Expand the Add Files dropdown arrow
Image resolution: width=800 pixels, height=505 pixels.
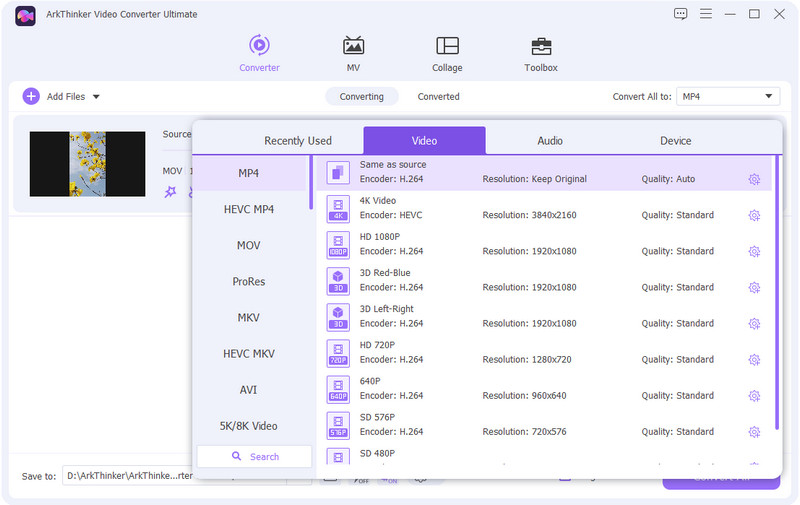click(96, 97)
